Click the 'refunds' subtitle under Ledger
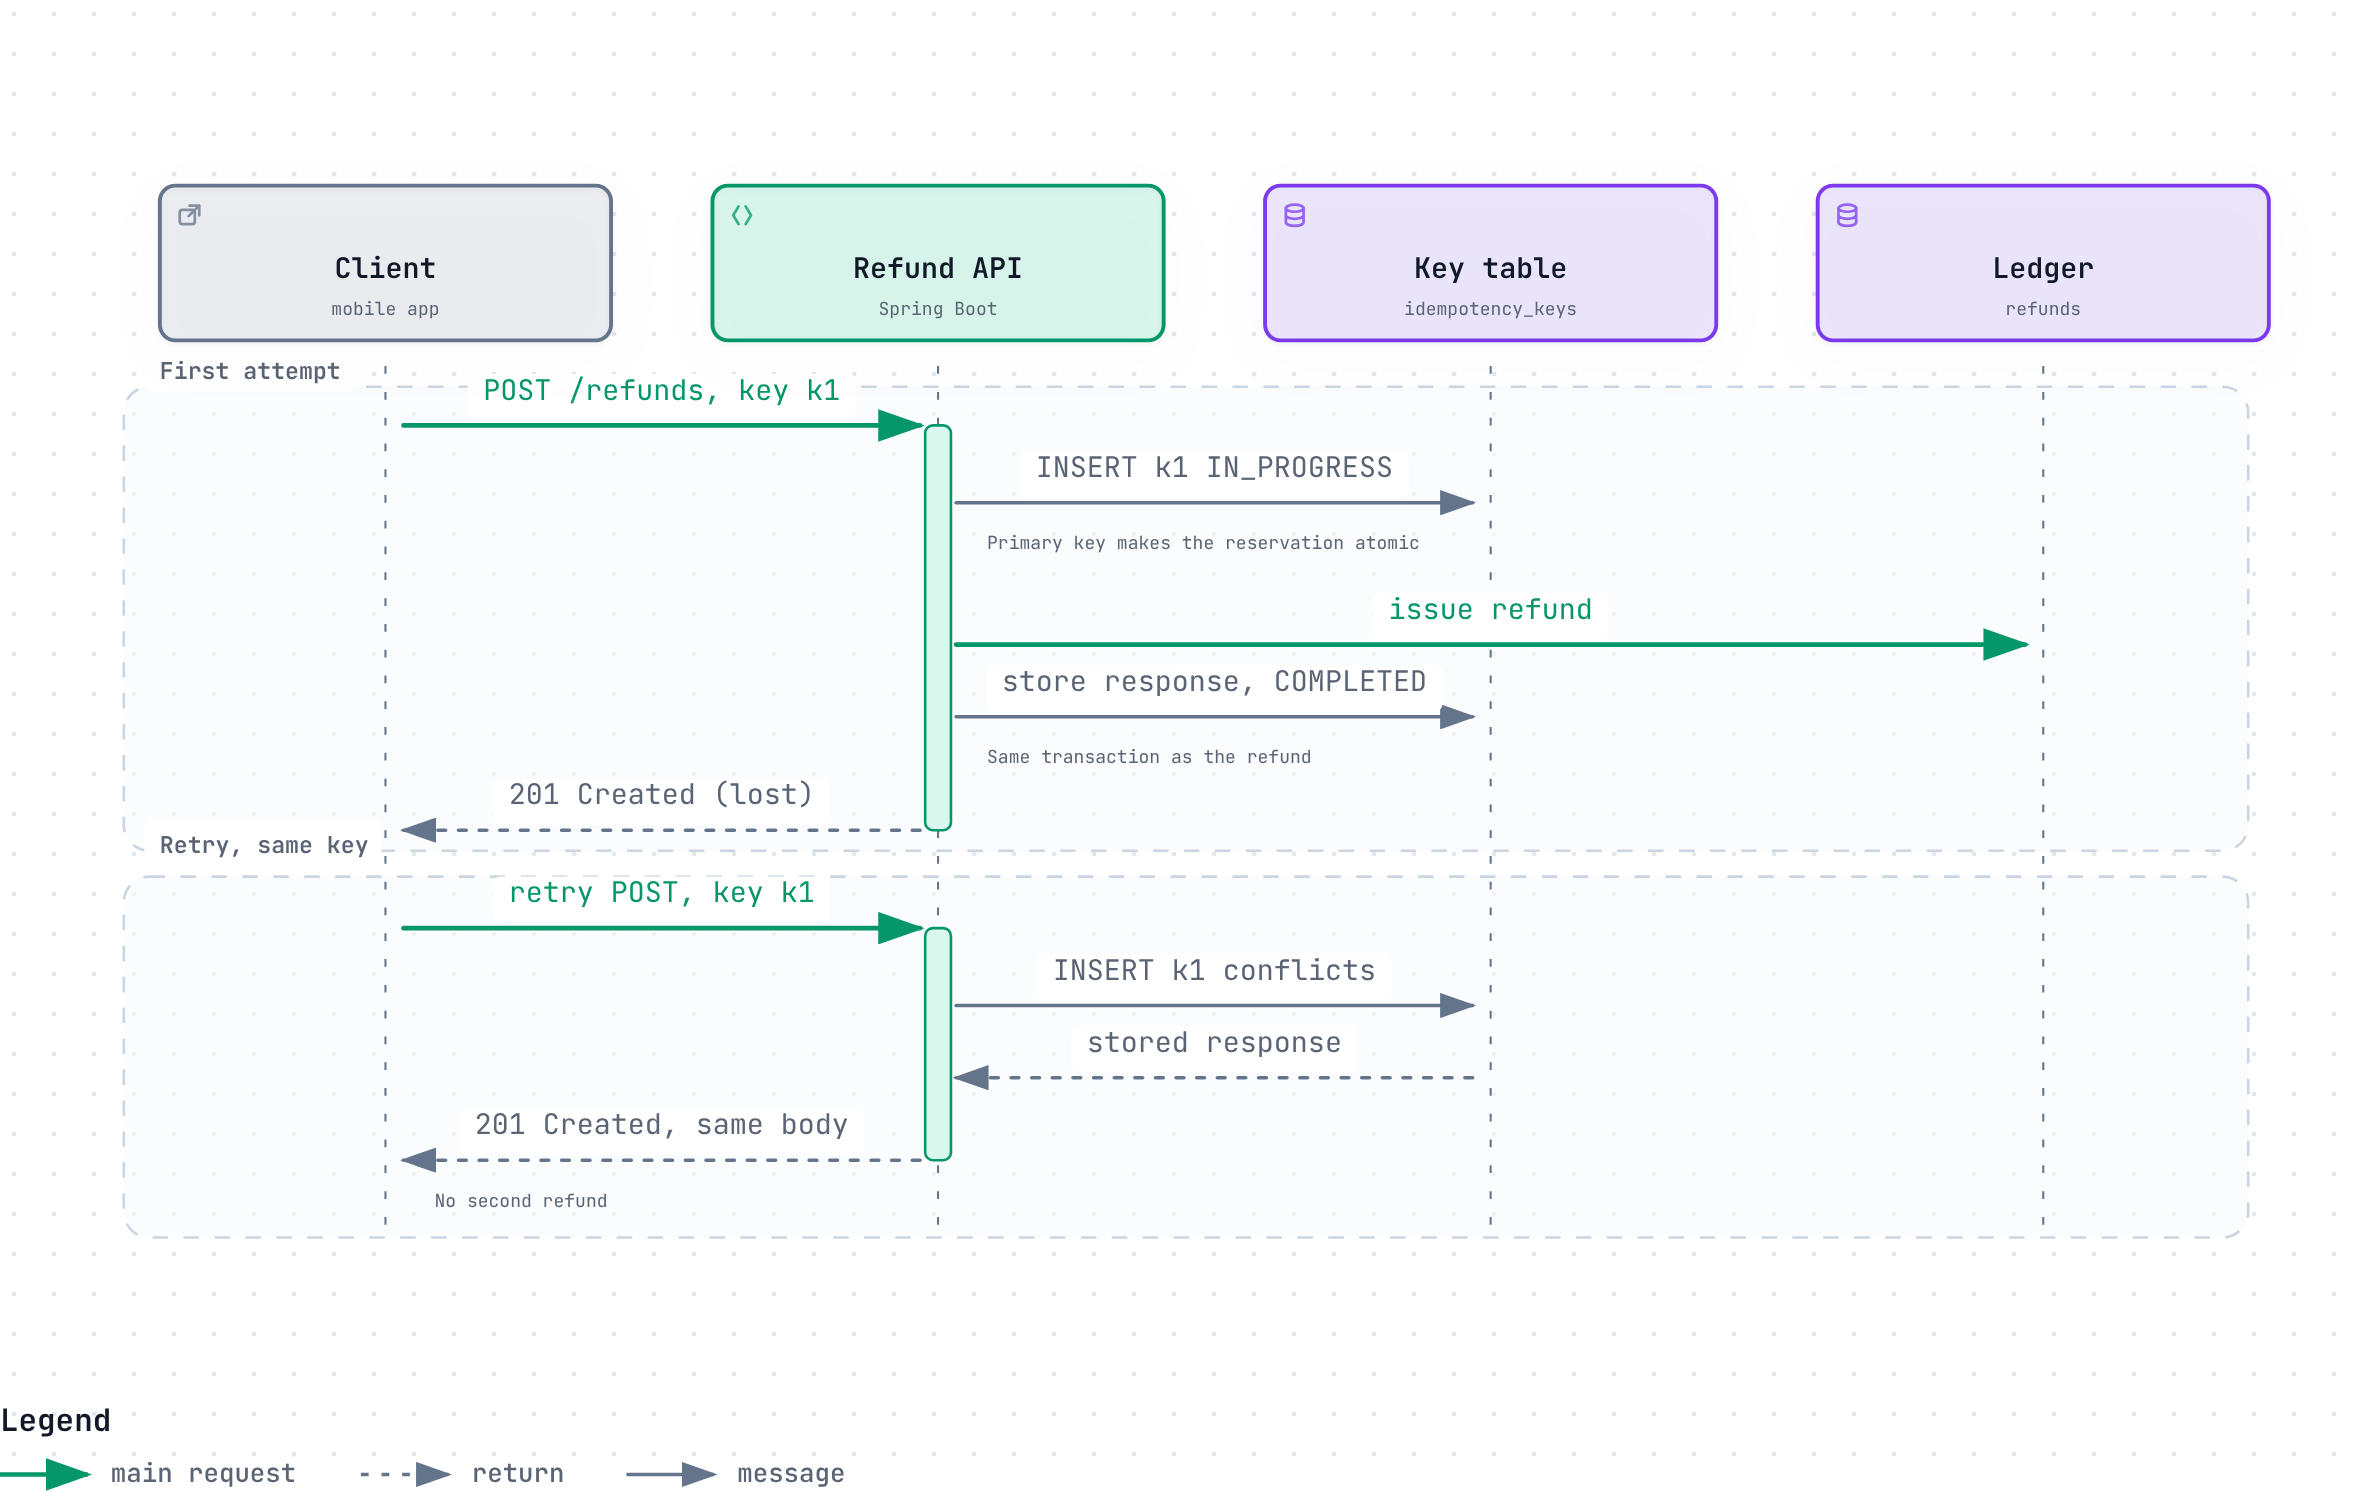2372x1492 pixels. 2043,309
